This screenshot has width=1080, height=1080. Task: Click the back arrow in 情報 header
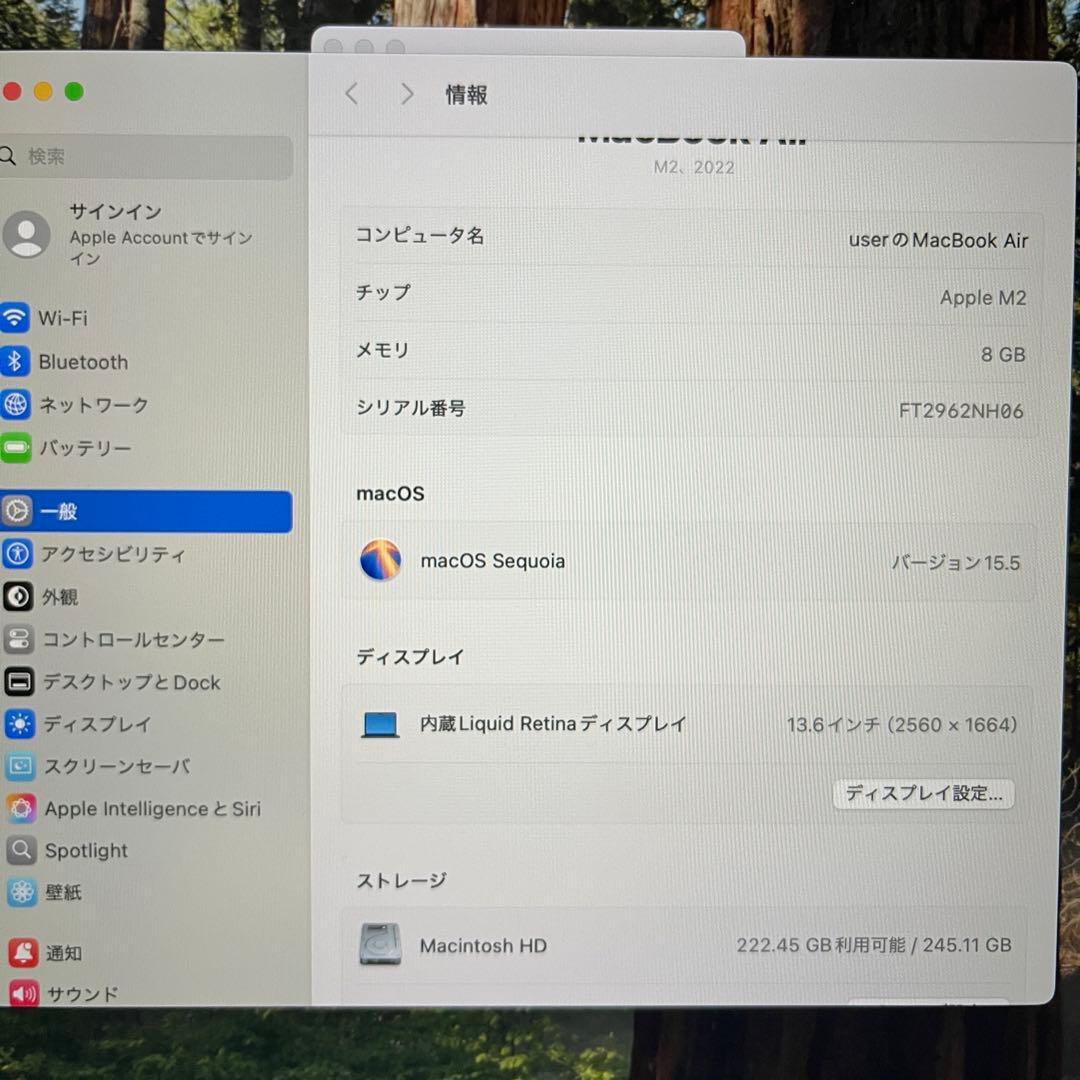[x=351, y=93]
